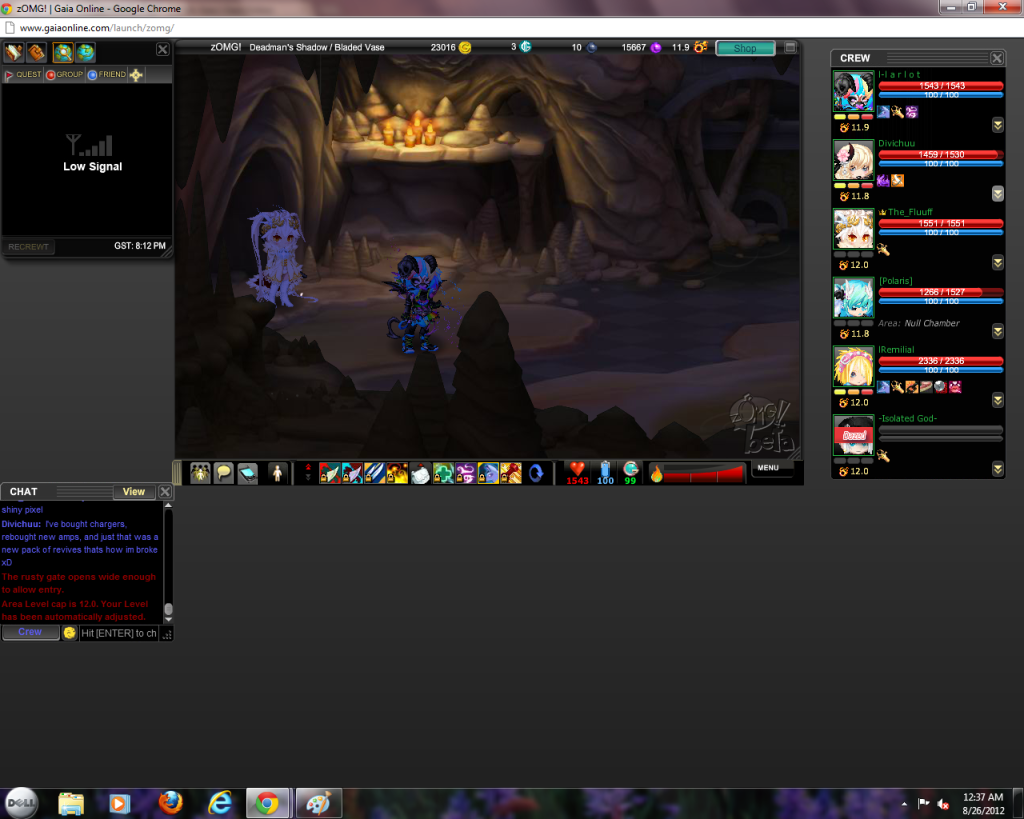Click the blue stamina battery icon
The width and height of the screenshot is (1024, 819).
(605, 469)
